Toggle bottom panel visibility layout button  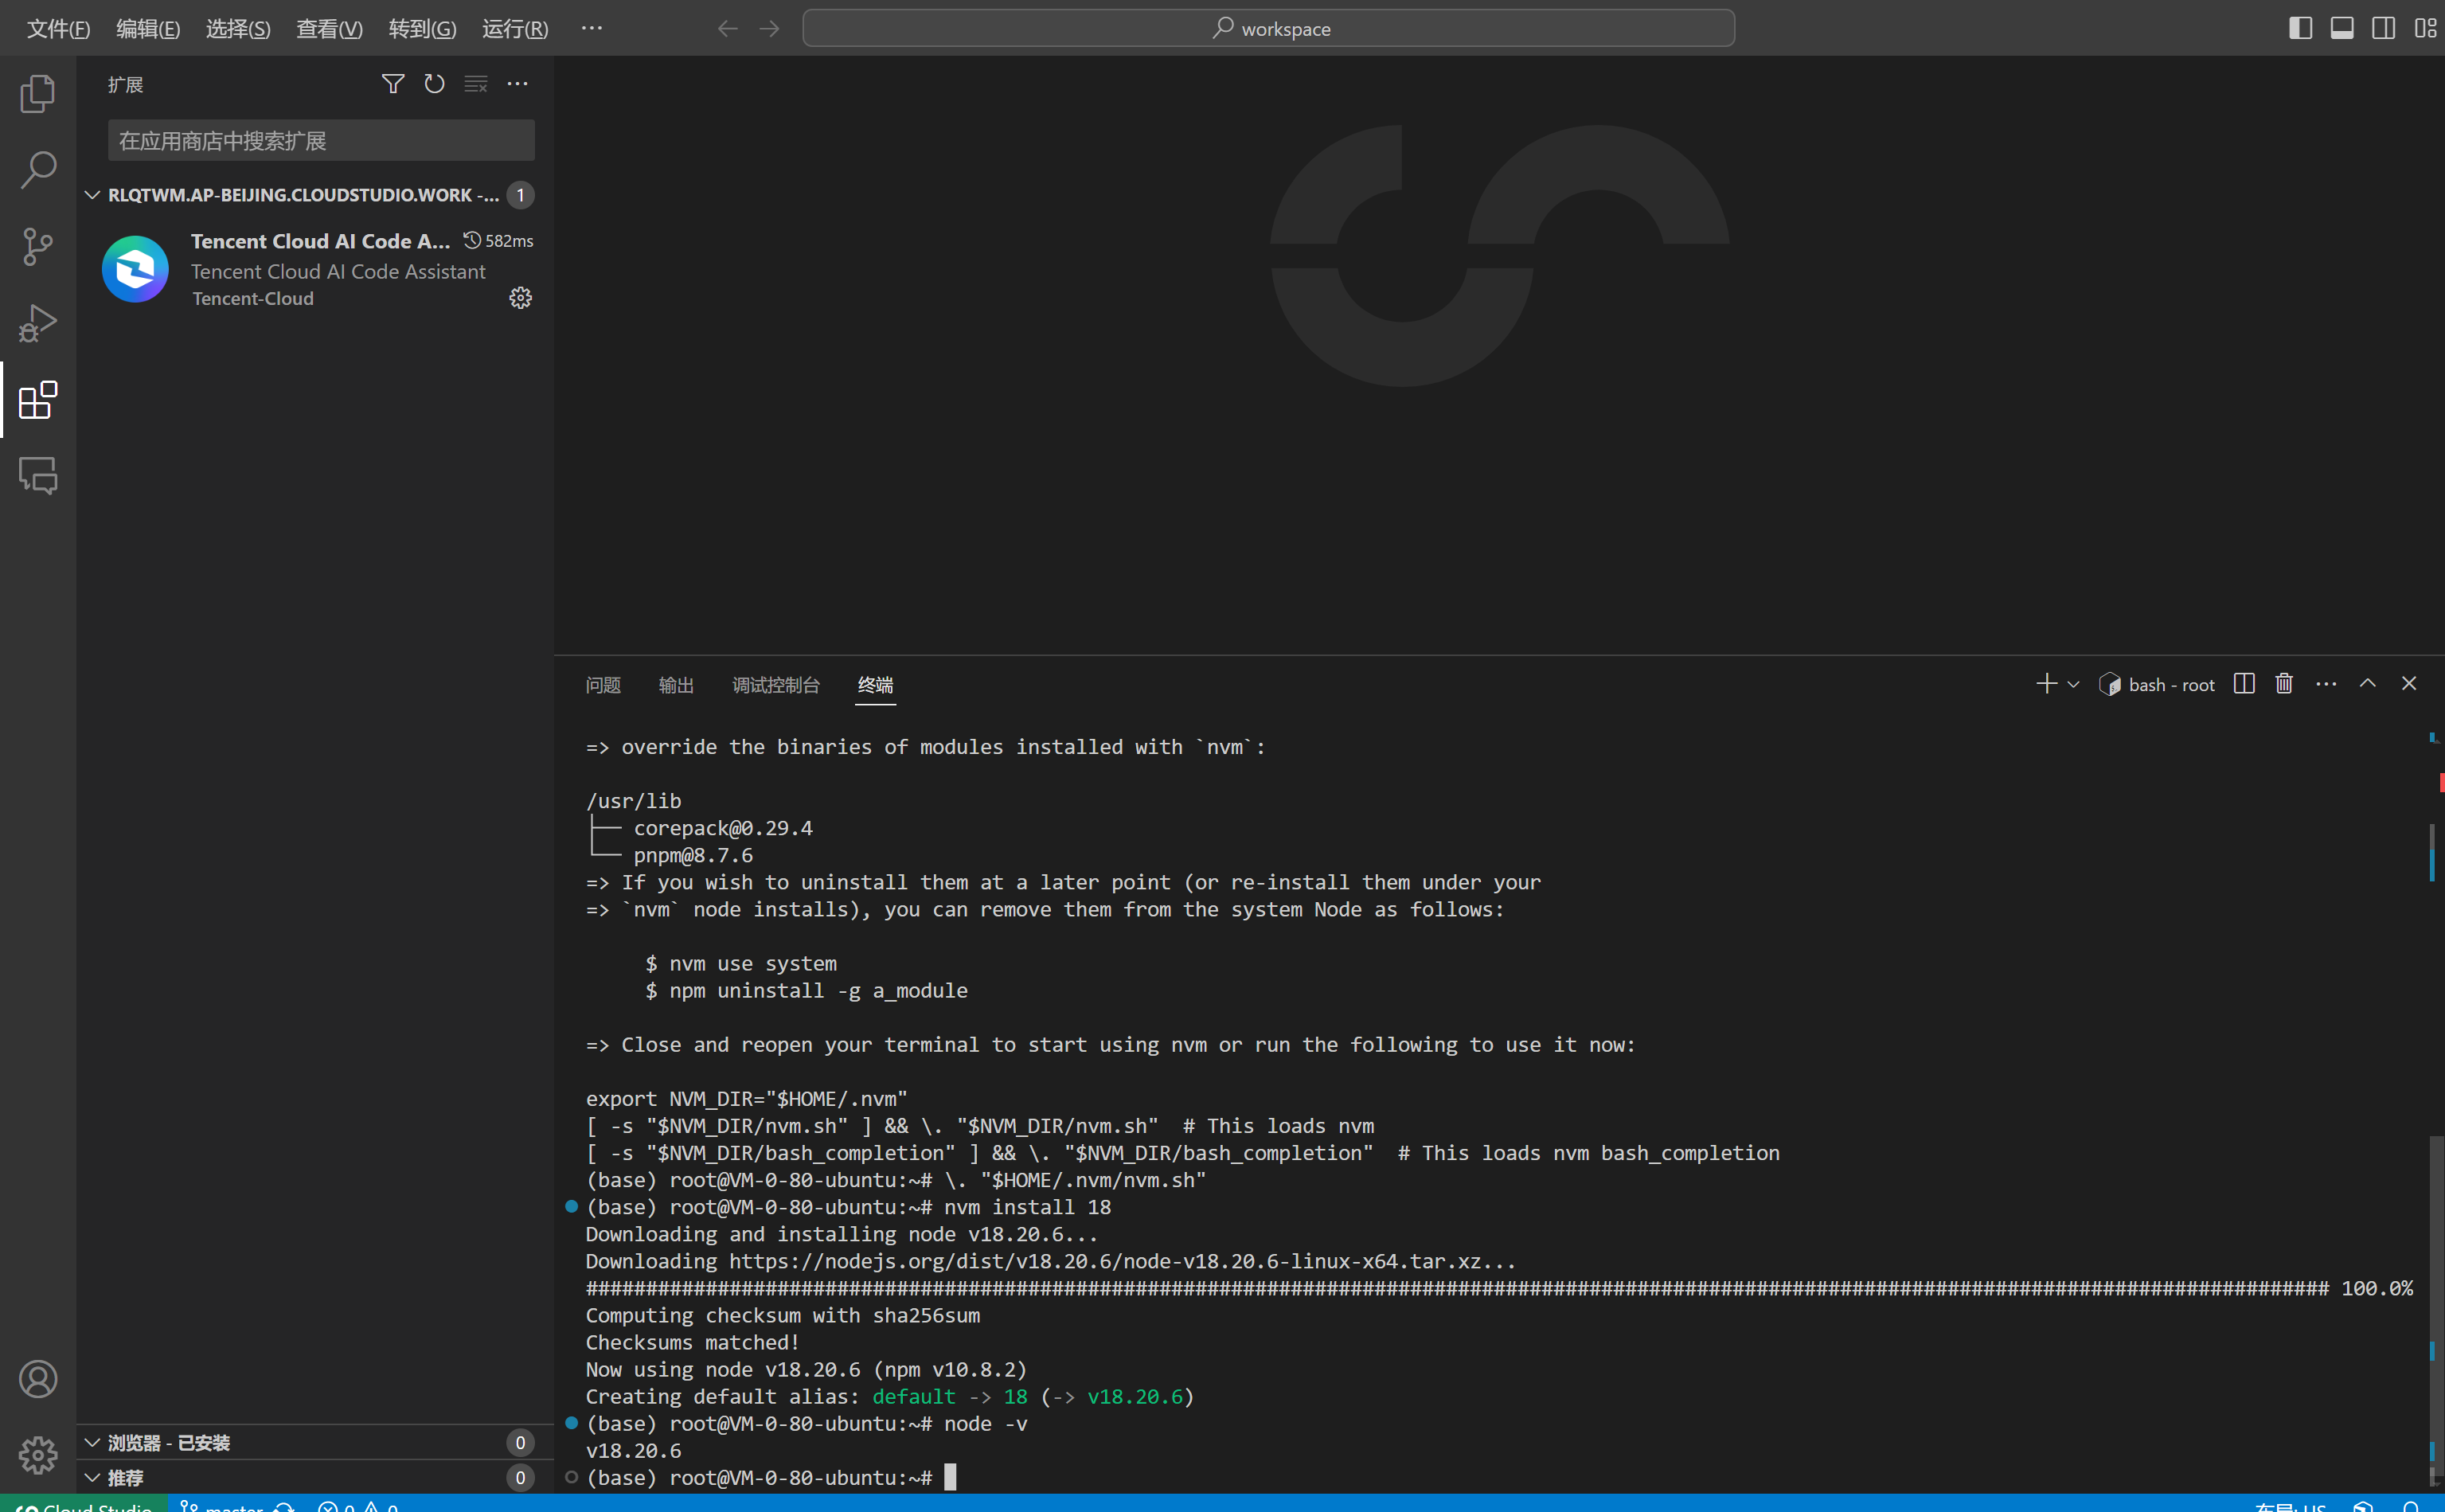point(2341,28)
